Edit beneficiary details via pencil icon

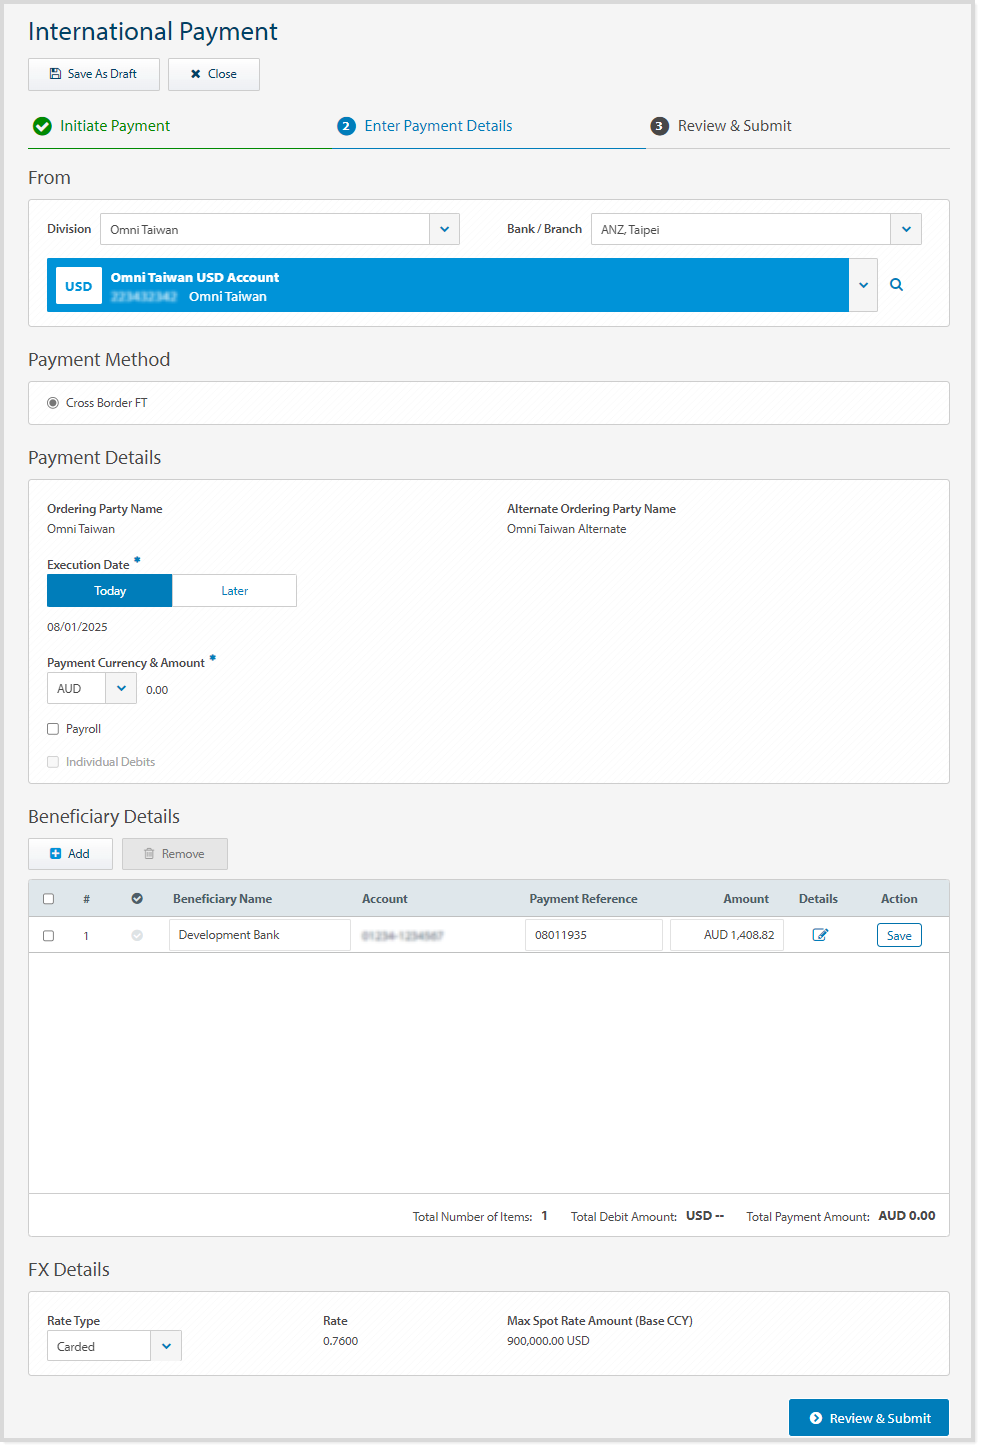(819, 934)
